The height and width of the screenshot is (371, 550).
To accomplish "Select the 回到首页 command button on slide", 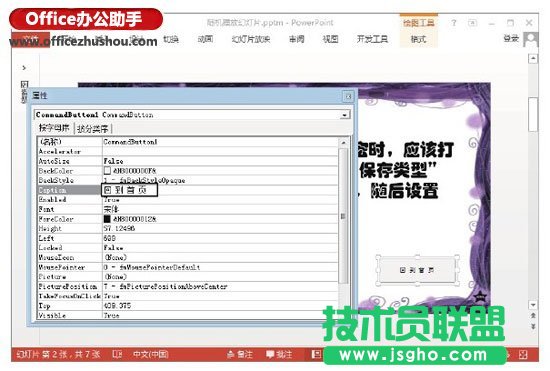I will 417,270.
